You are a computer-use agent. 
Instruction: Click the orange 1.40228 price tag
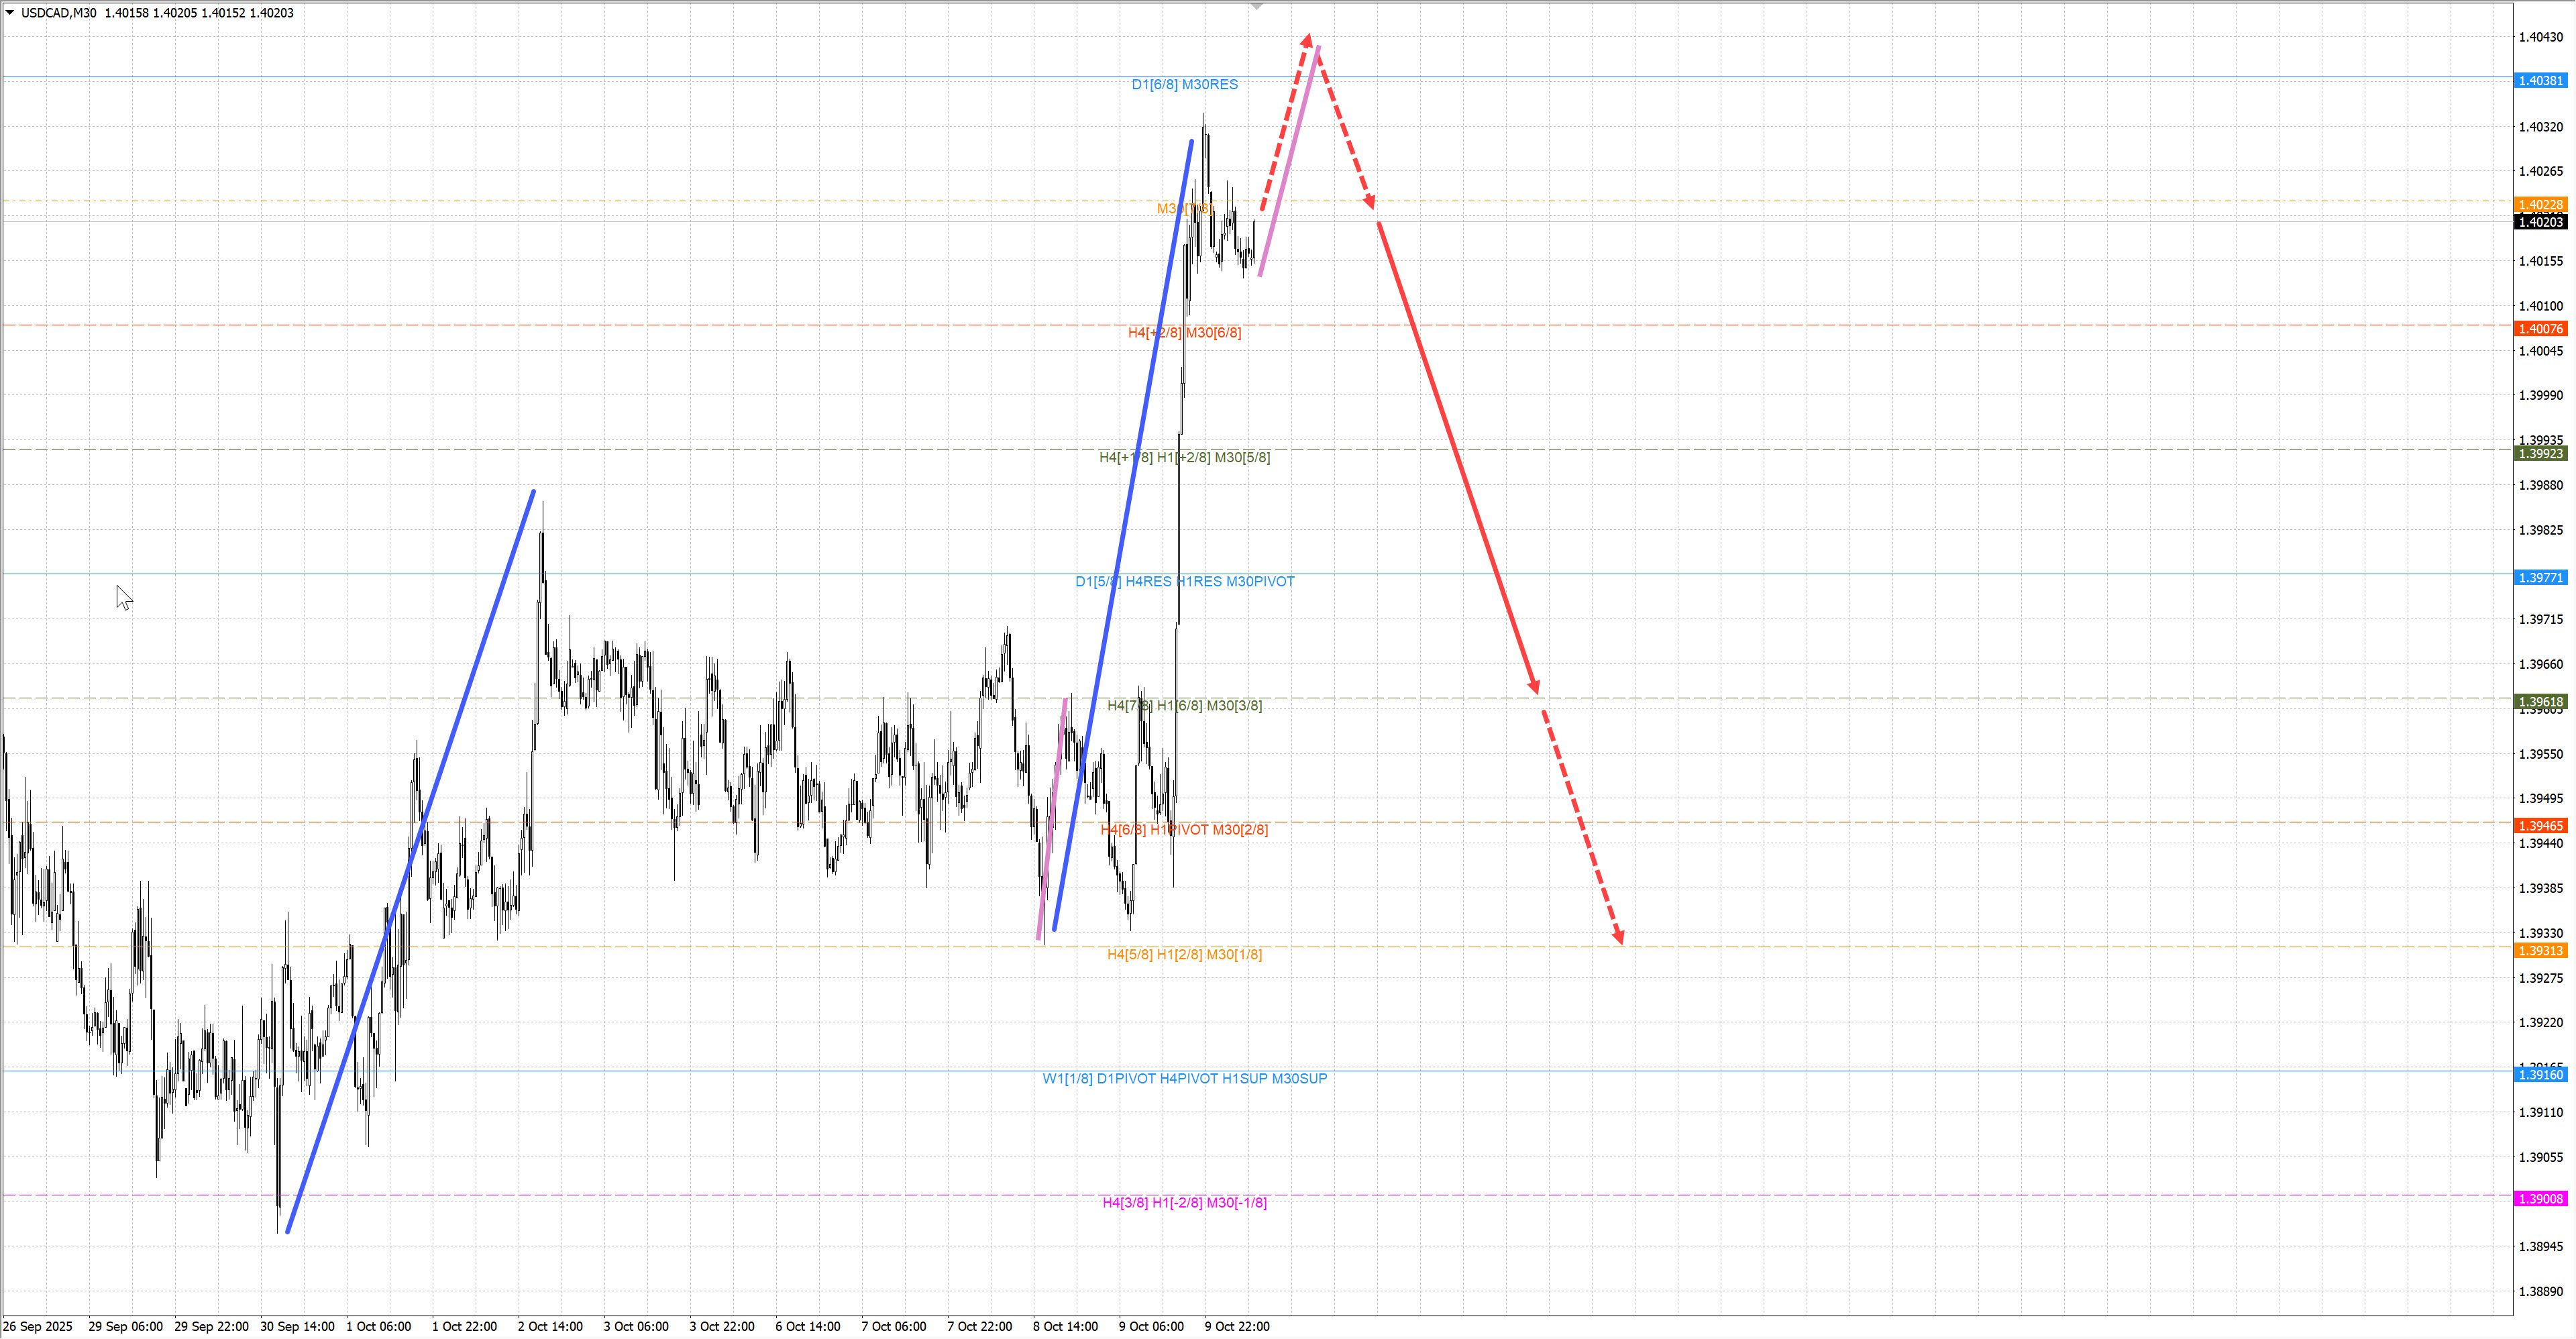click(2540, 204)
